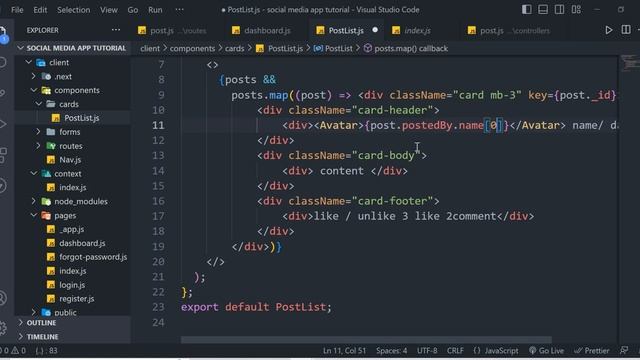Open login.js file
The height and width of the screenshot is (360, 640).
tap(73, 284)
